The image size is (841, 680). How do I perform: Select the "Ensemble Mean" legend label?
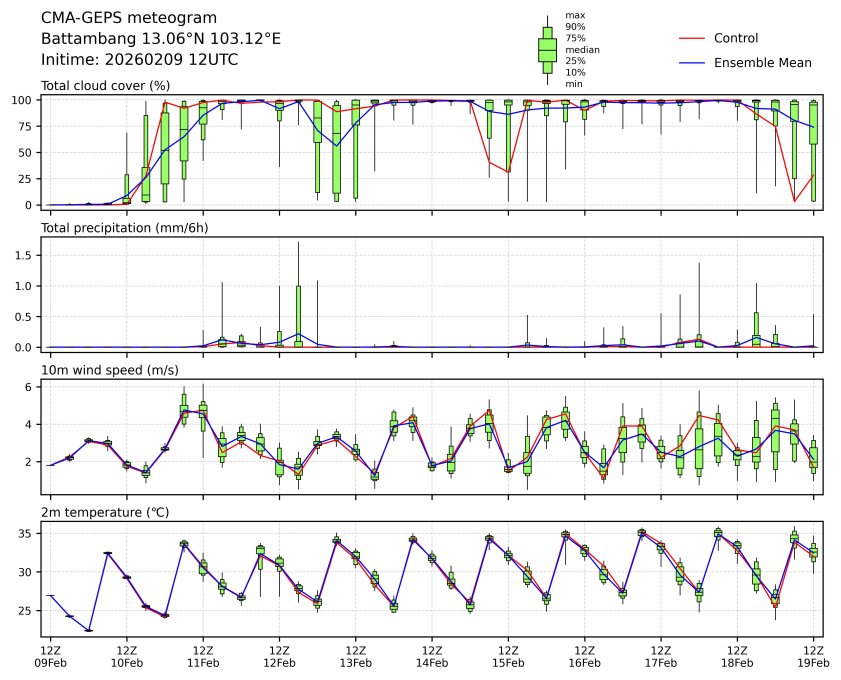click(762, 62)
